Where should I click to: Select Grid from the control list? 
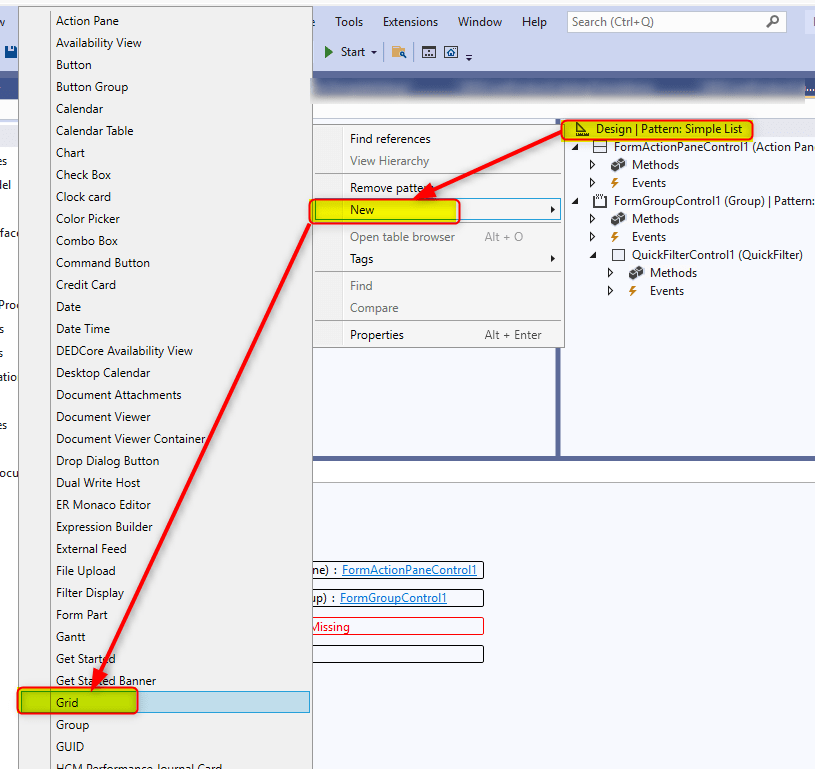pyautogui.click(x=68, y=703)
